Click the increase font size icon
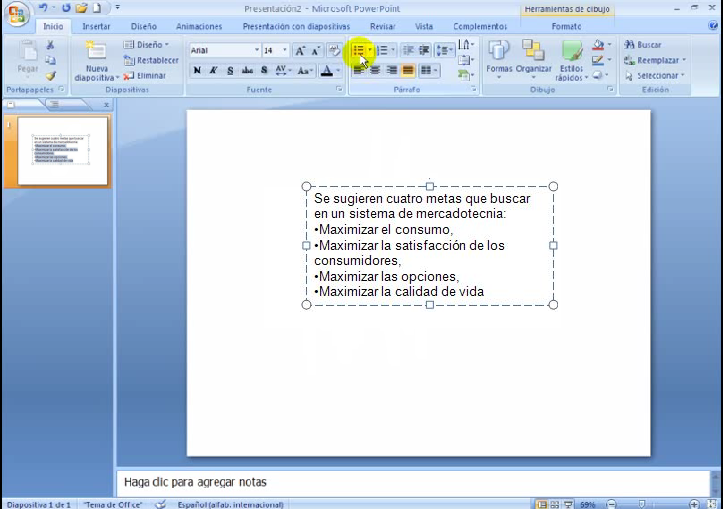Viewport: 723px width, 509px height. point(300,50)
